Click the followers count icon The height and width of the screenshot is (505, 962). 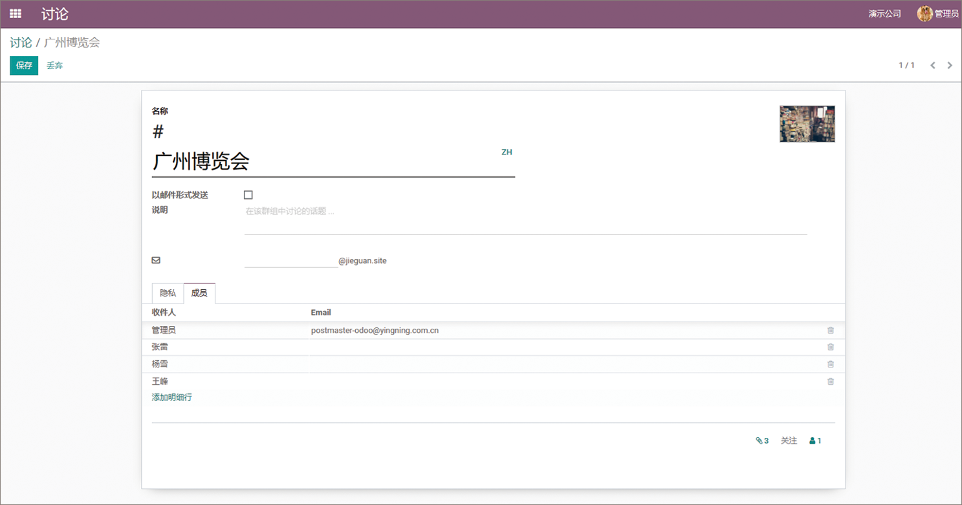815,440
